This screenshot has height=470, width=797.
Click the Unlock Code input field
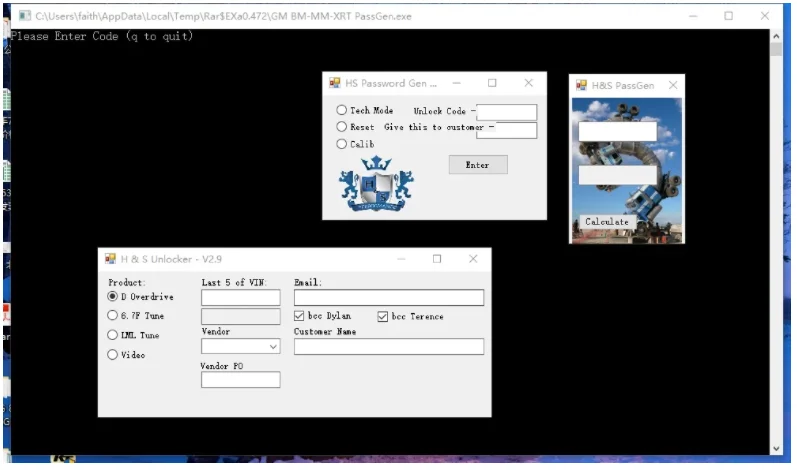coord(506,112)
